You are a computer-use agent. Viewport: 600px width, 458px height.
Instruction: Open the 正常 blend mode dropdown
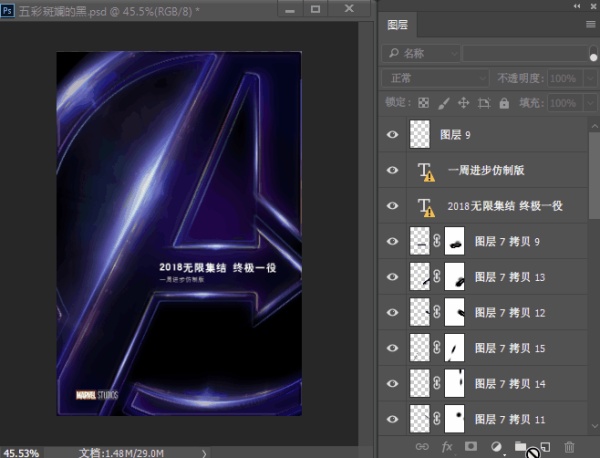point(433,77)
